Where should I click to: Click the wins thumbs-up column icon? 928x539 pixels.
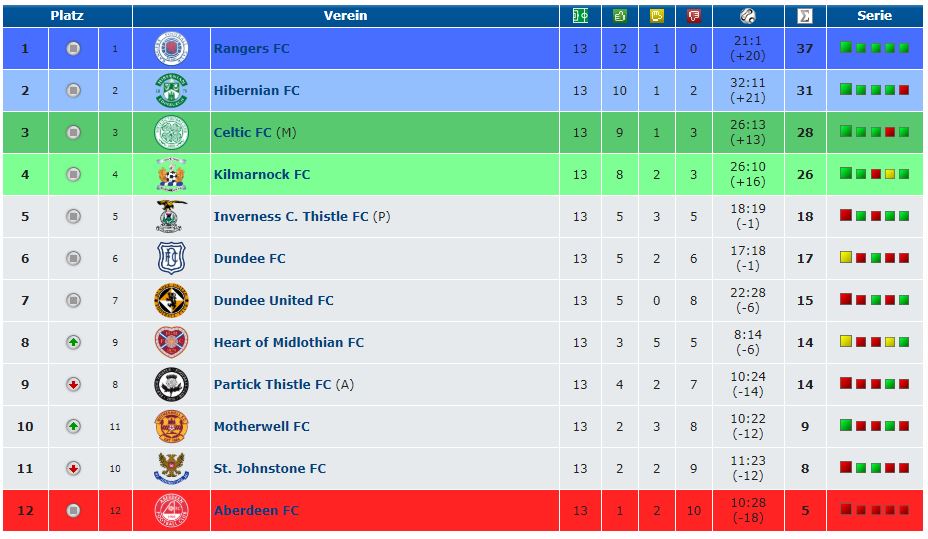click(620, 16)
